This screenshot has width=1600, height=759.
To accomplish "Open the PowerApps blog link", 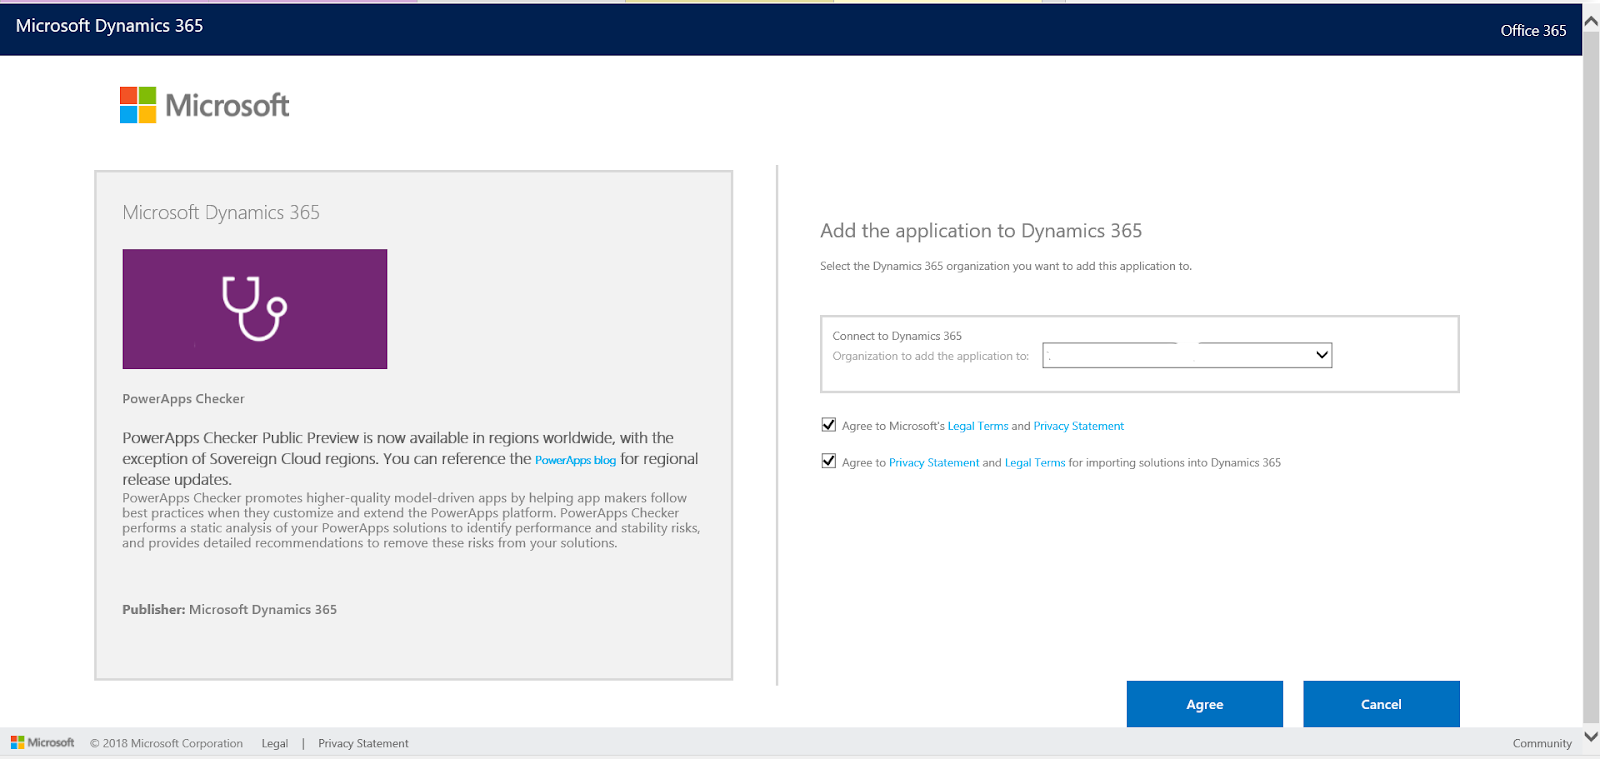I will point(575,460).
